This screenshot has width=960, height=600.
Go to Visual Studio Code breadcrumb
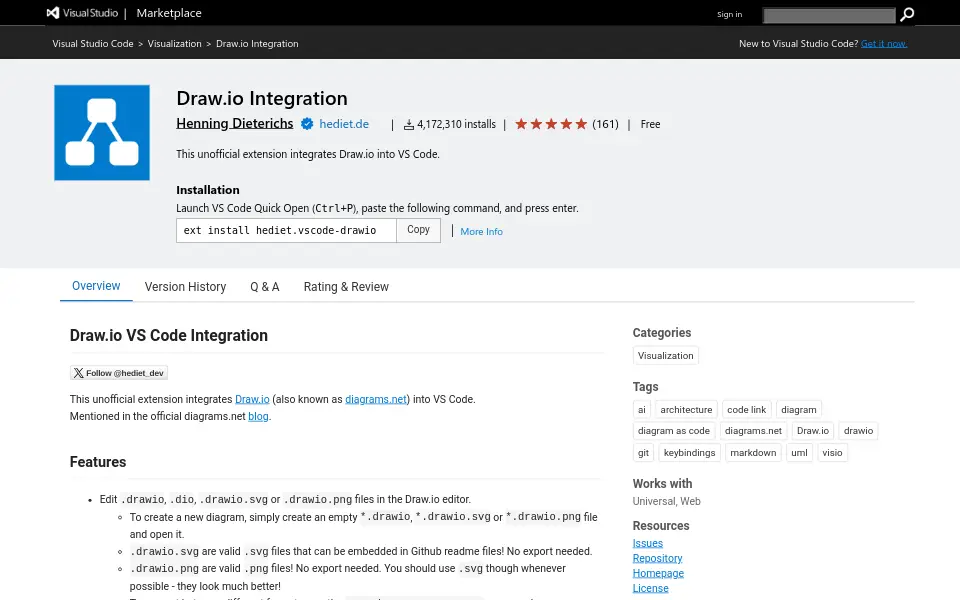[x=93, y=43]
